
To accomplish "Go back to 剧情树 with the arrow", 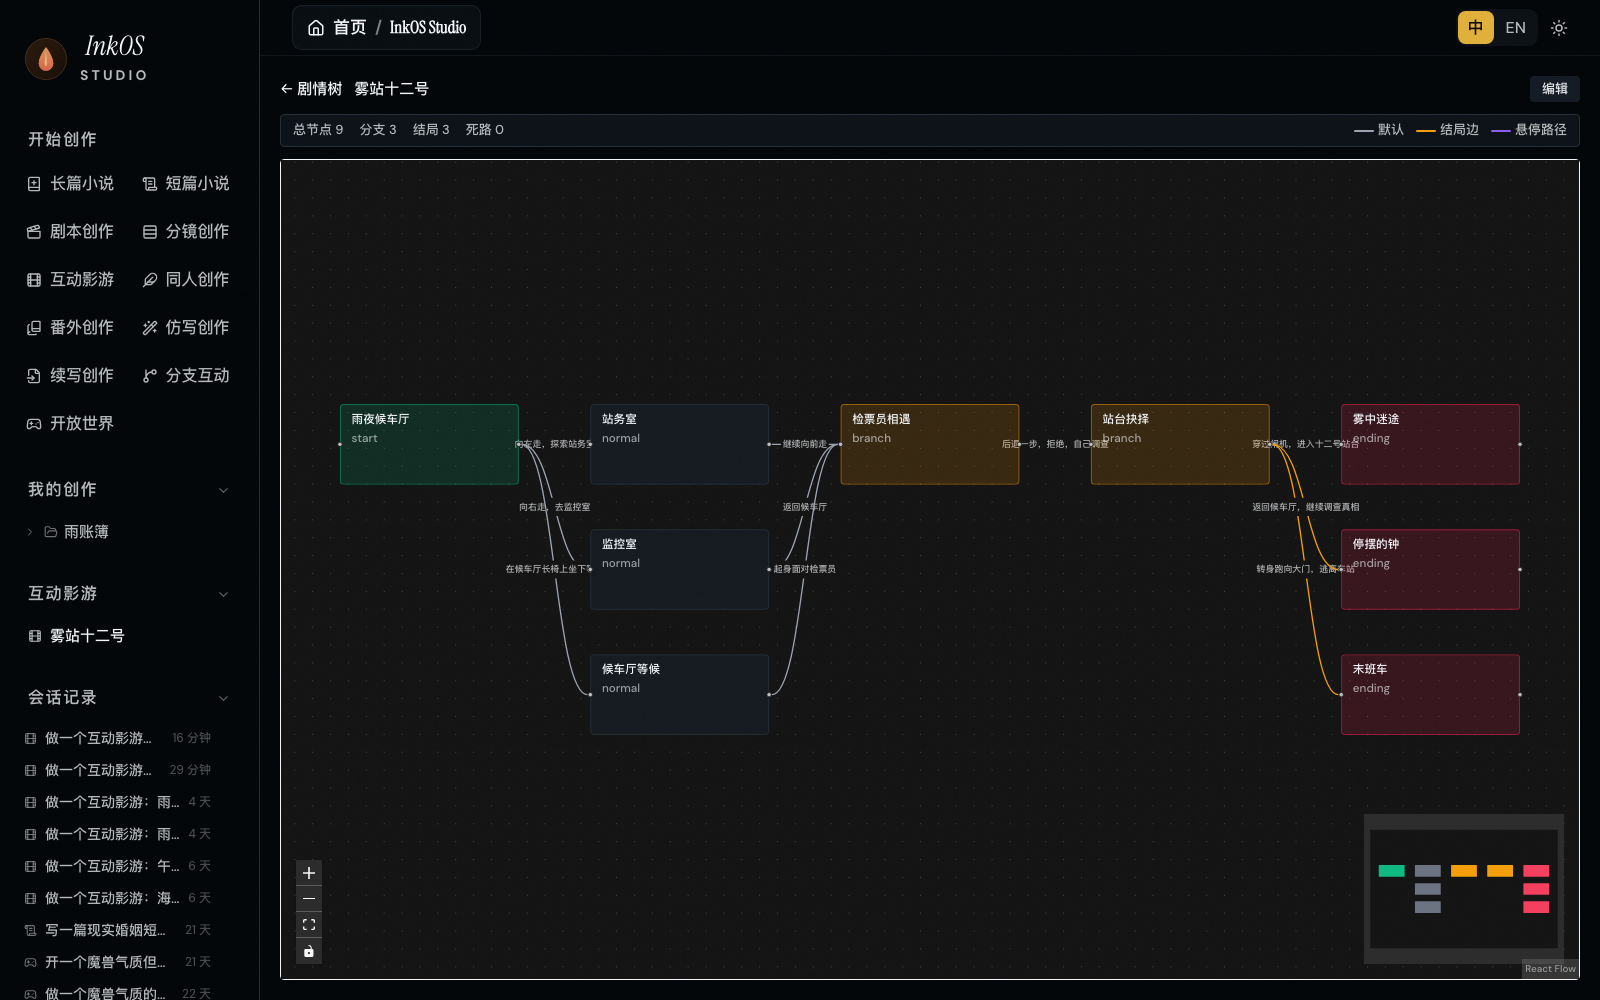I will (x=311, y=89).
